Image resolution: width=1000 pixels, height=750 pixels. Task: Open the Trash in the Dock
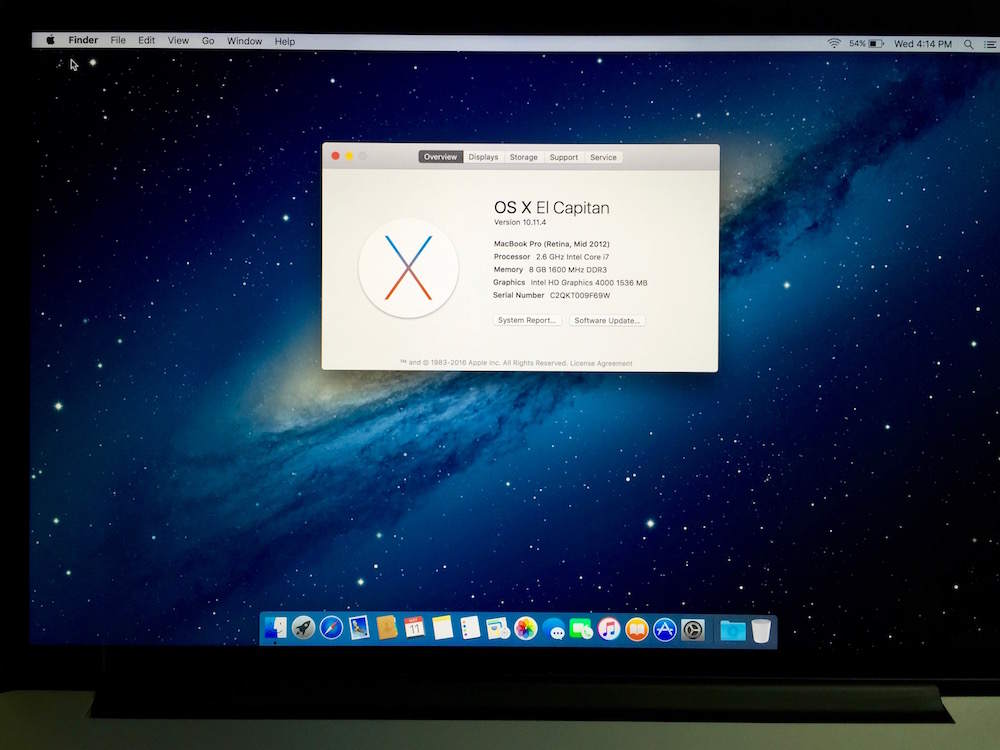pos(761,631)
